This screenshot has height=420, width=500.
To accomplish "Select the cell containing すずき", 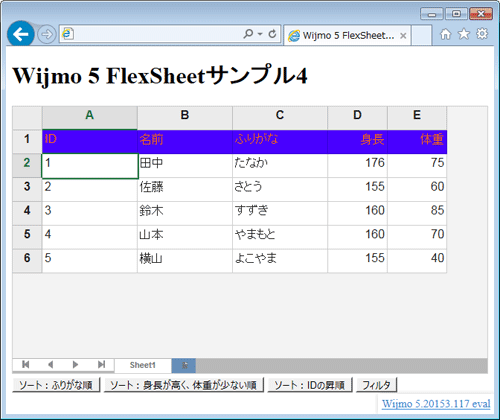I will [x=280, y=213].
